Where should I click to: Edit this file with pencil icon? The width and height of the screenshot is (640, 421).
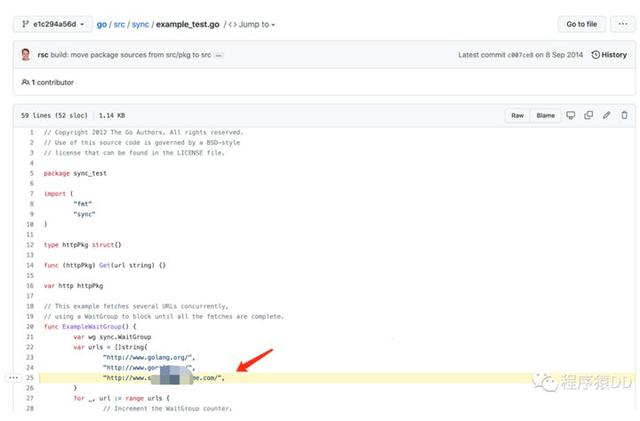click(x=607, y=115)
